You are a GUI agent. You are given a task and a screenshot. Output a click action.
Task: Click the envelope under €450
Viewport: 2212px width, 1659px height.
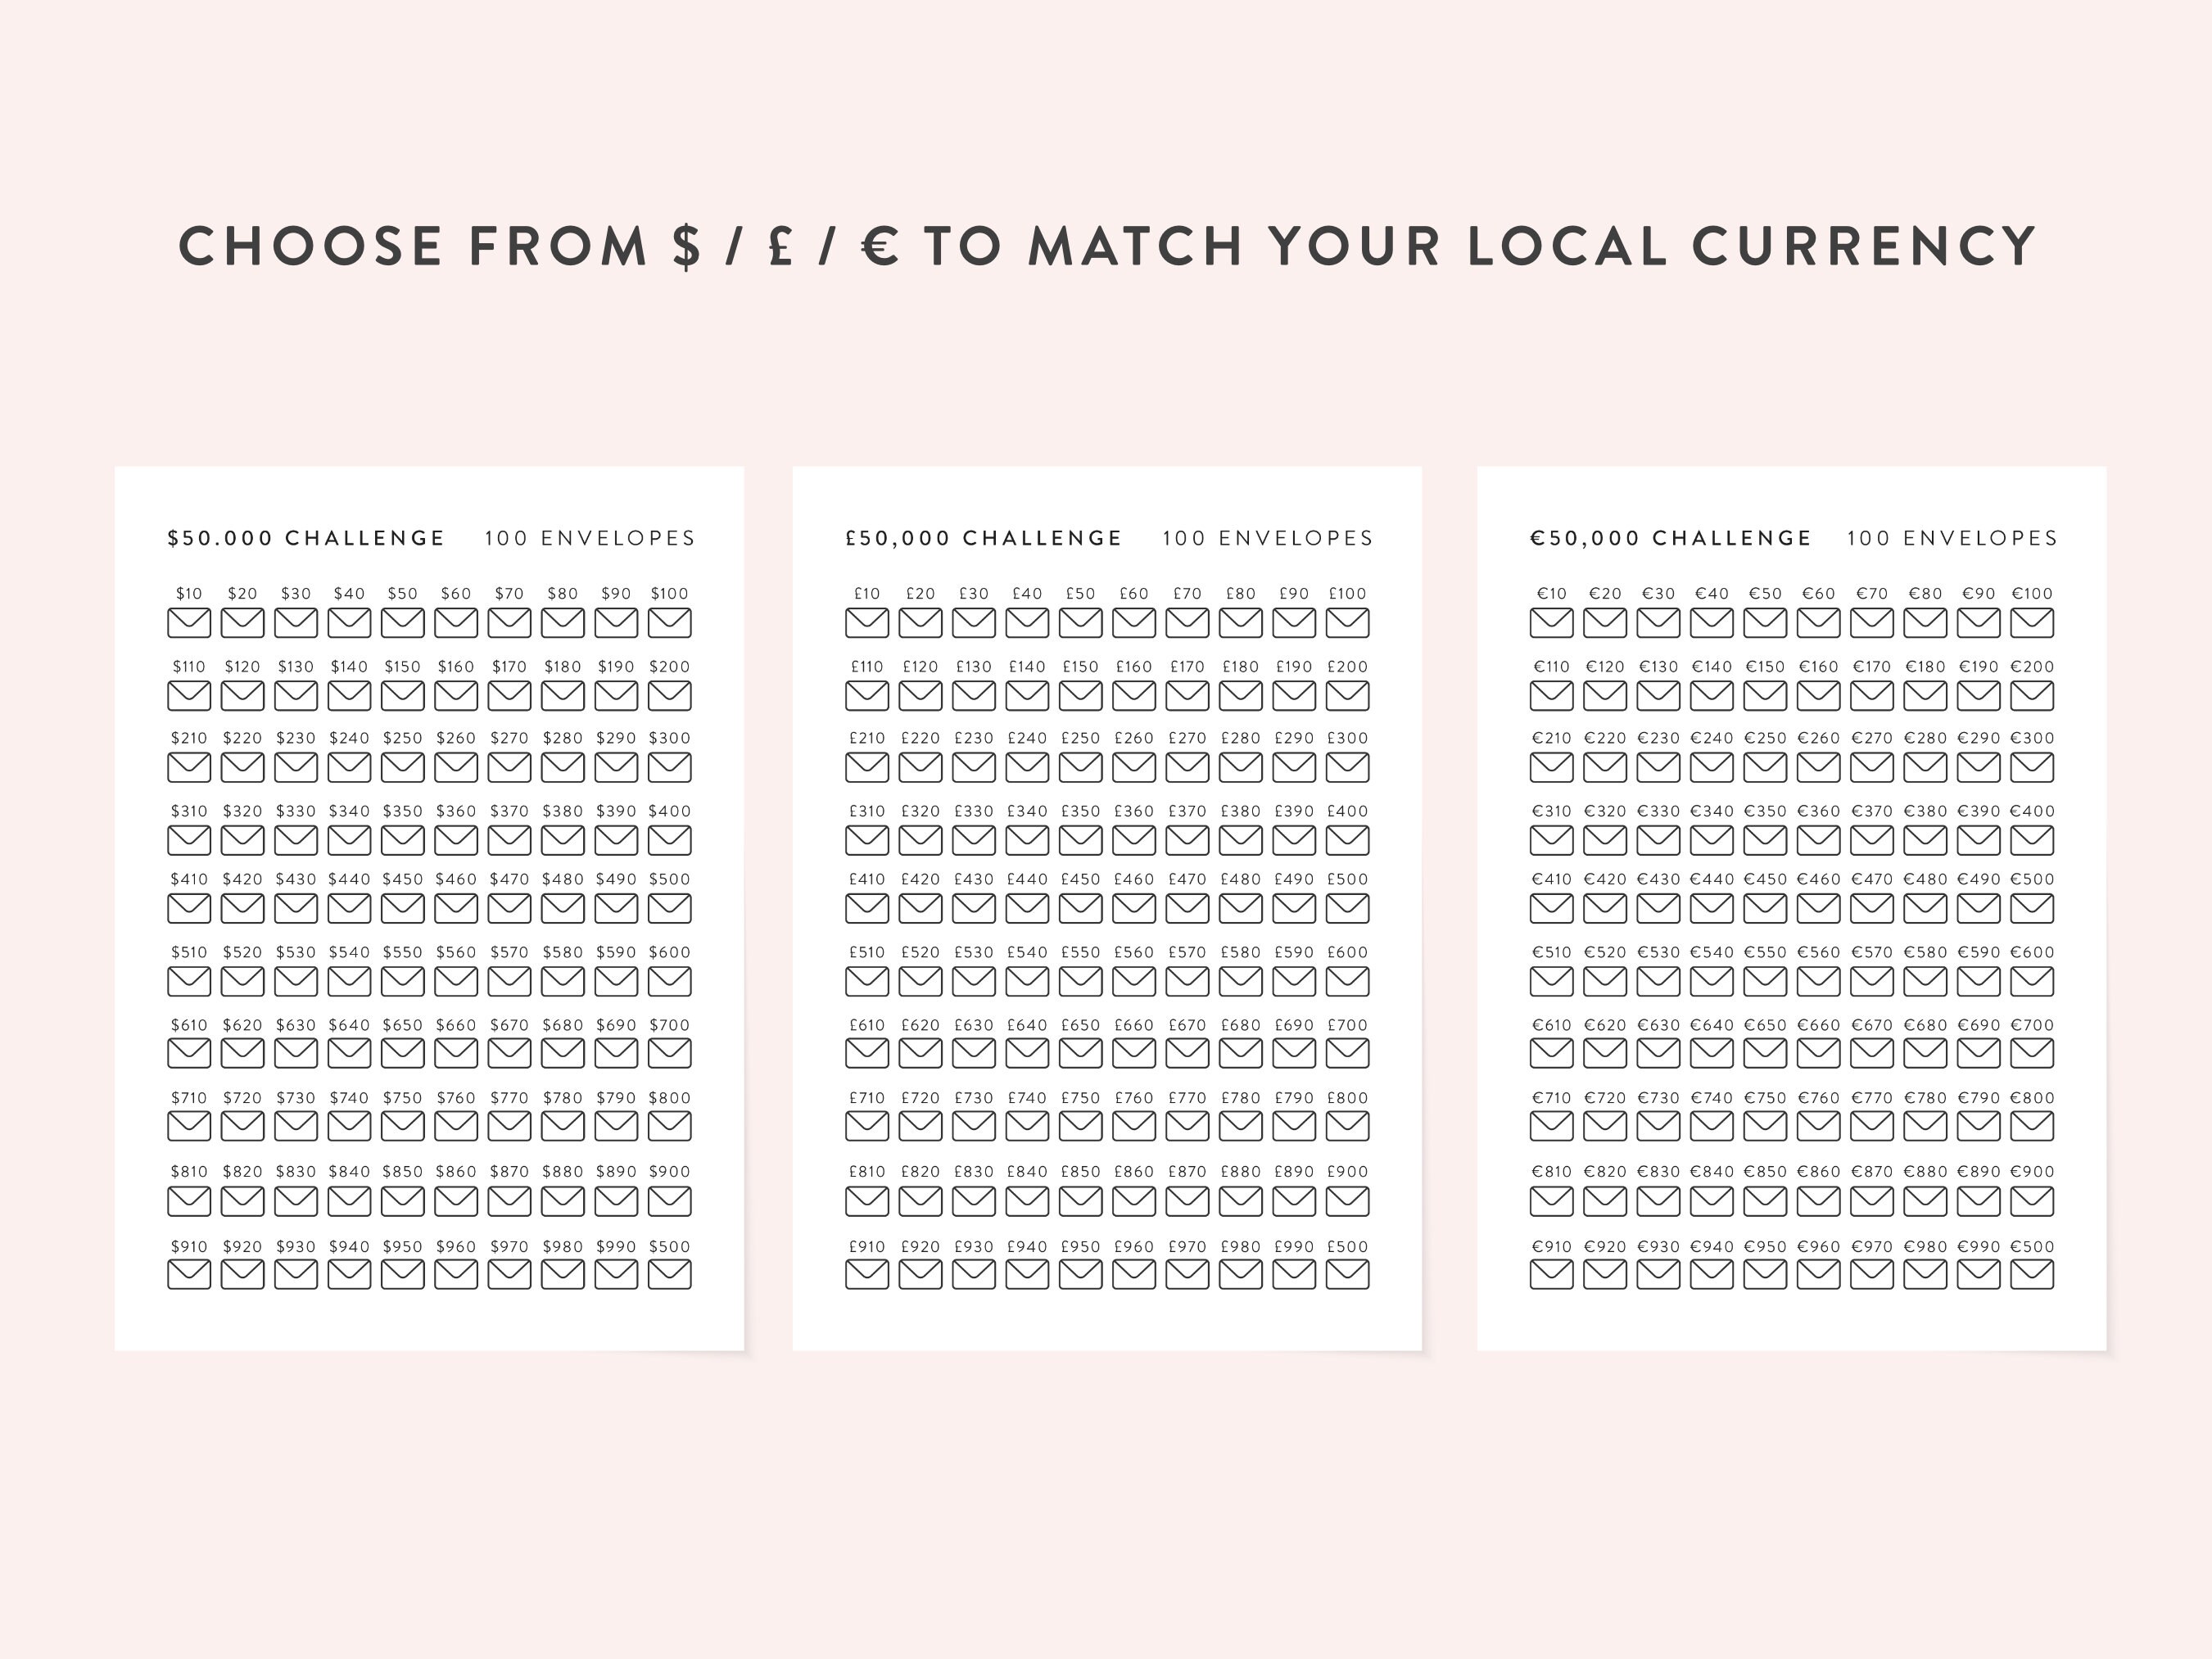[1765, 908]
